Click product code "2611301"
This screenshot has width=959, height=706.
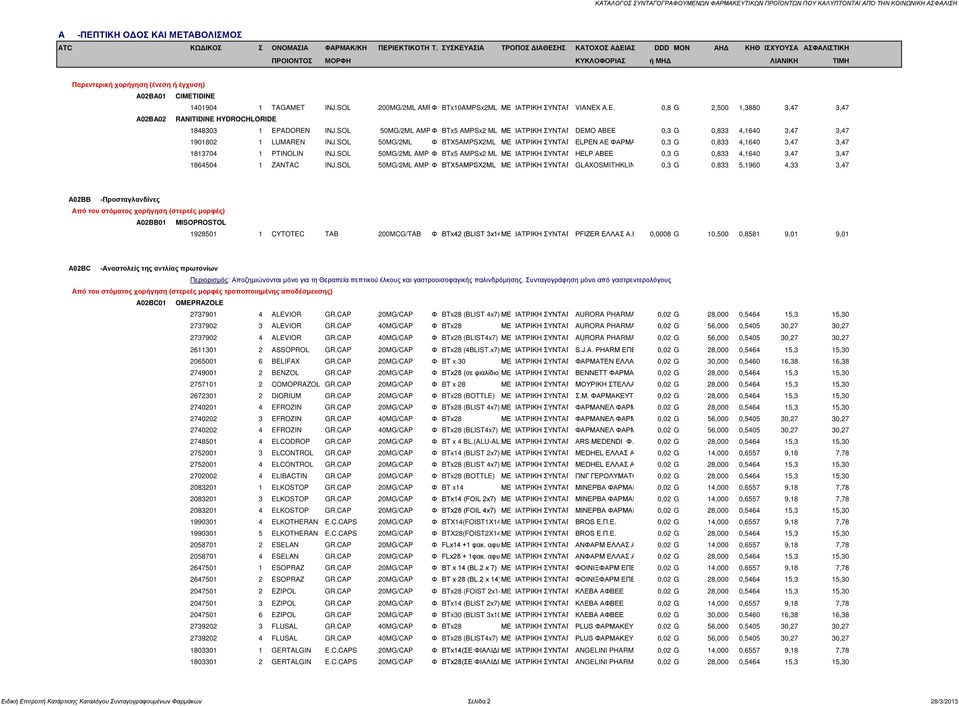coord(203,350)
